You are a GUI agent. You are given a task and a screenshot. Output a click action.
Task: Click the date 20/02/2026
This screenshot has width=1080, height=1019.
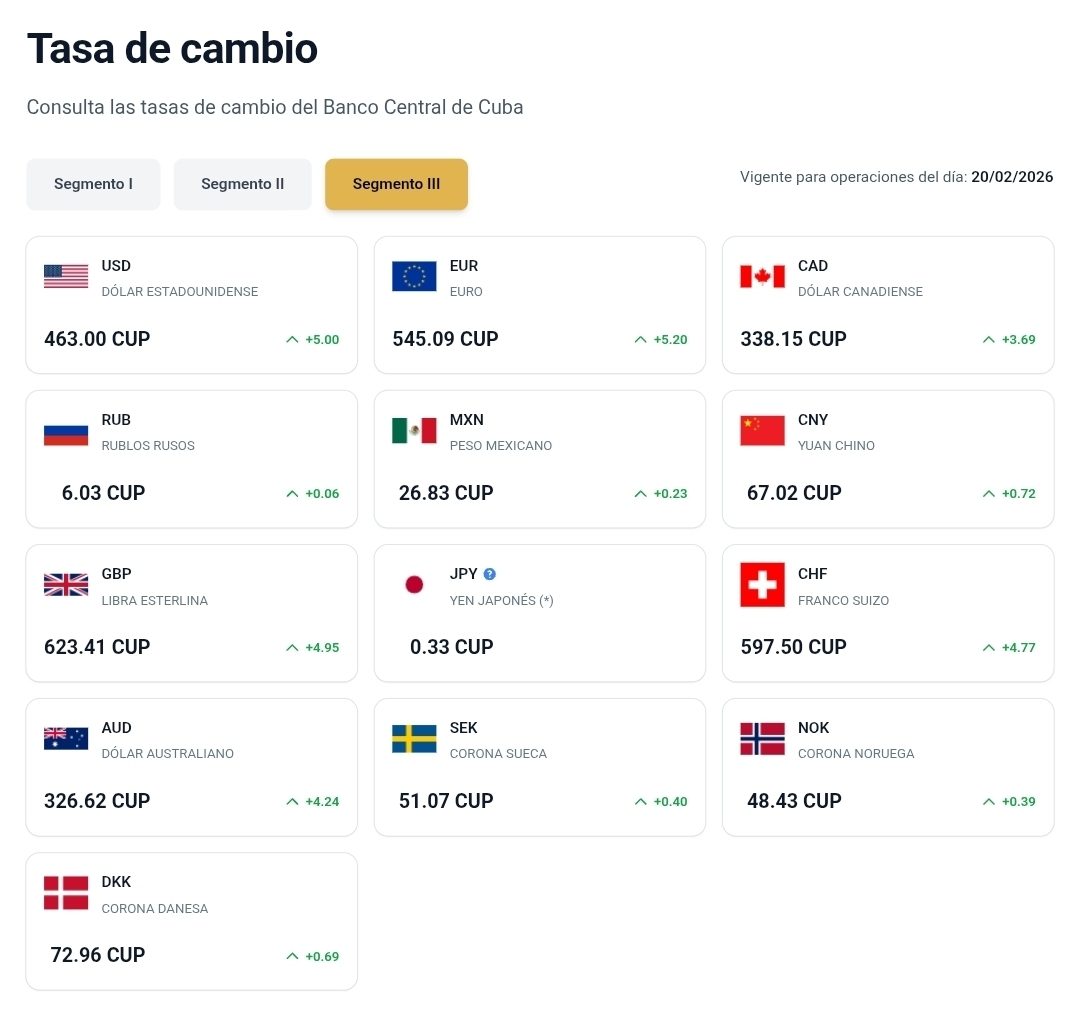pyautogui.click(x=1012, y=177)
